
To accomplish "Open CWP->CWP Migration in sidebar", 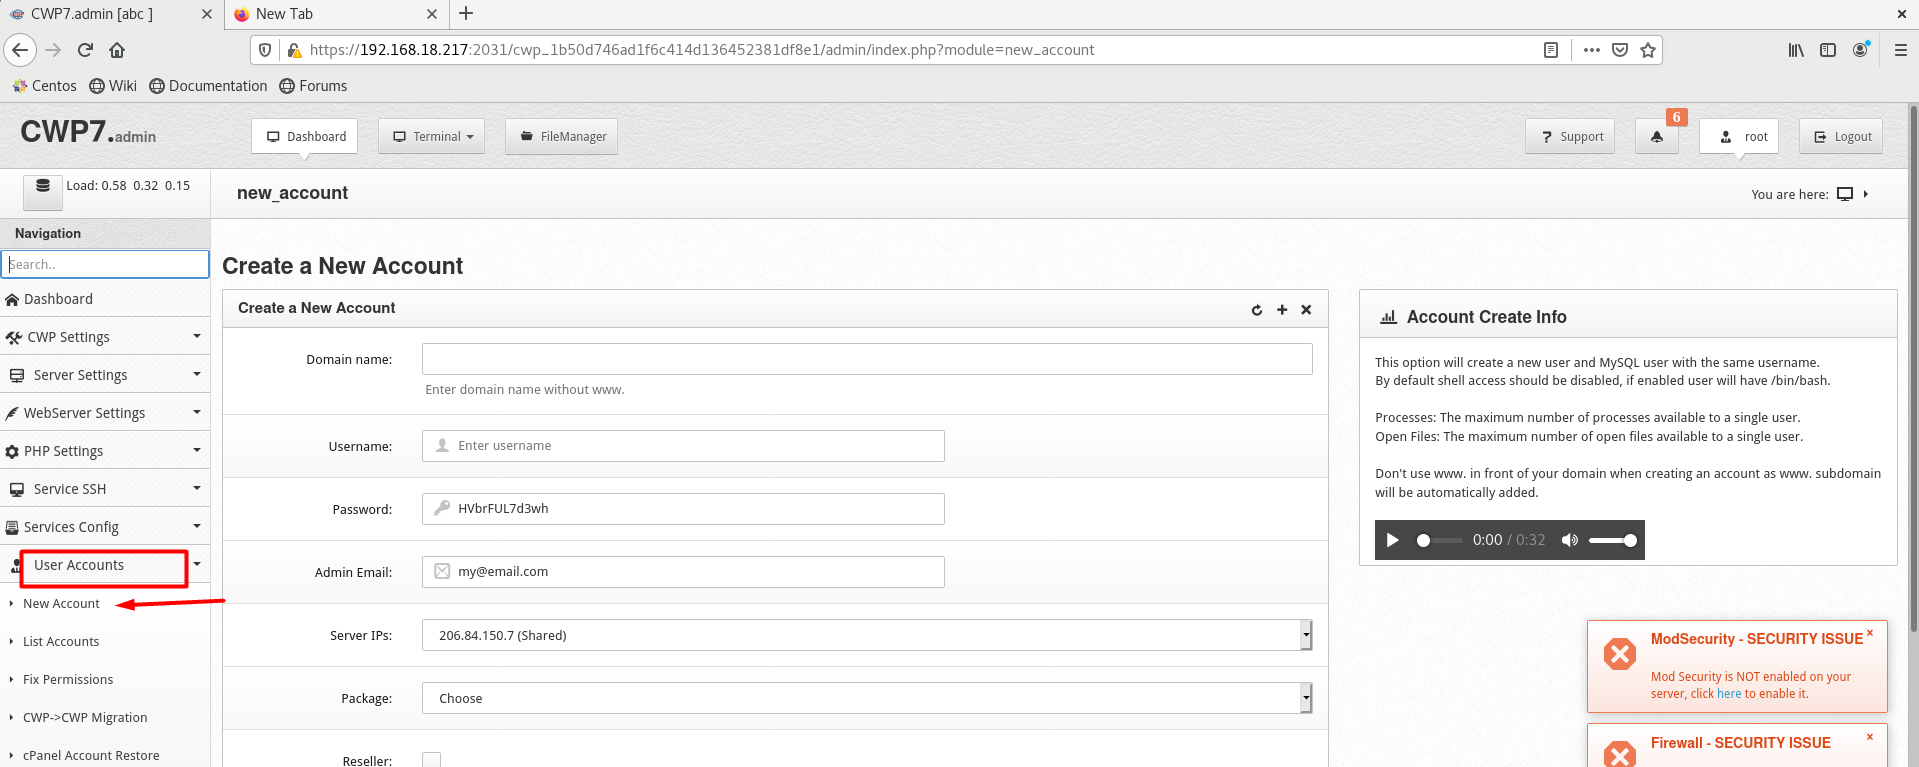I will click(x=85, y=718).
